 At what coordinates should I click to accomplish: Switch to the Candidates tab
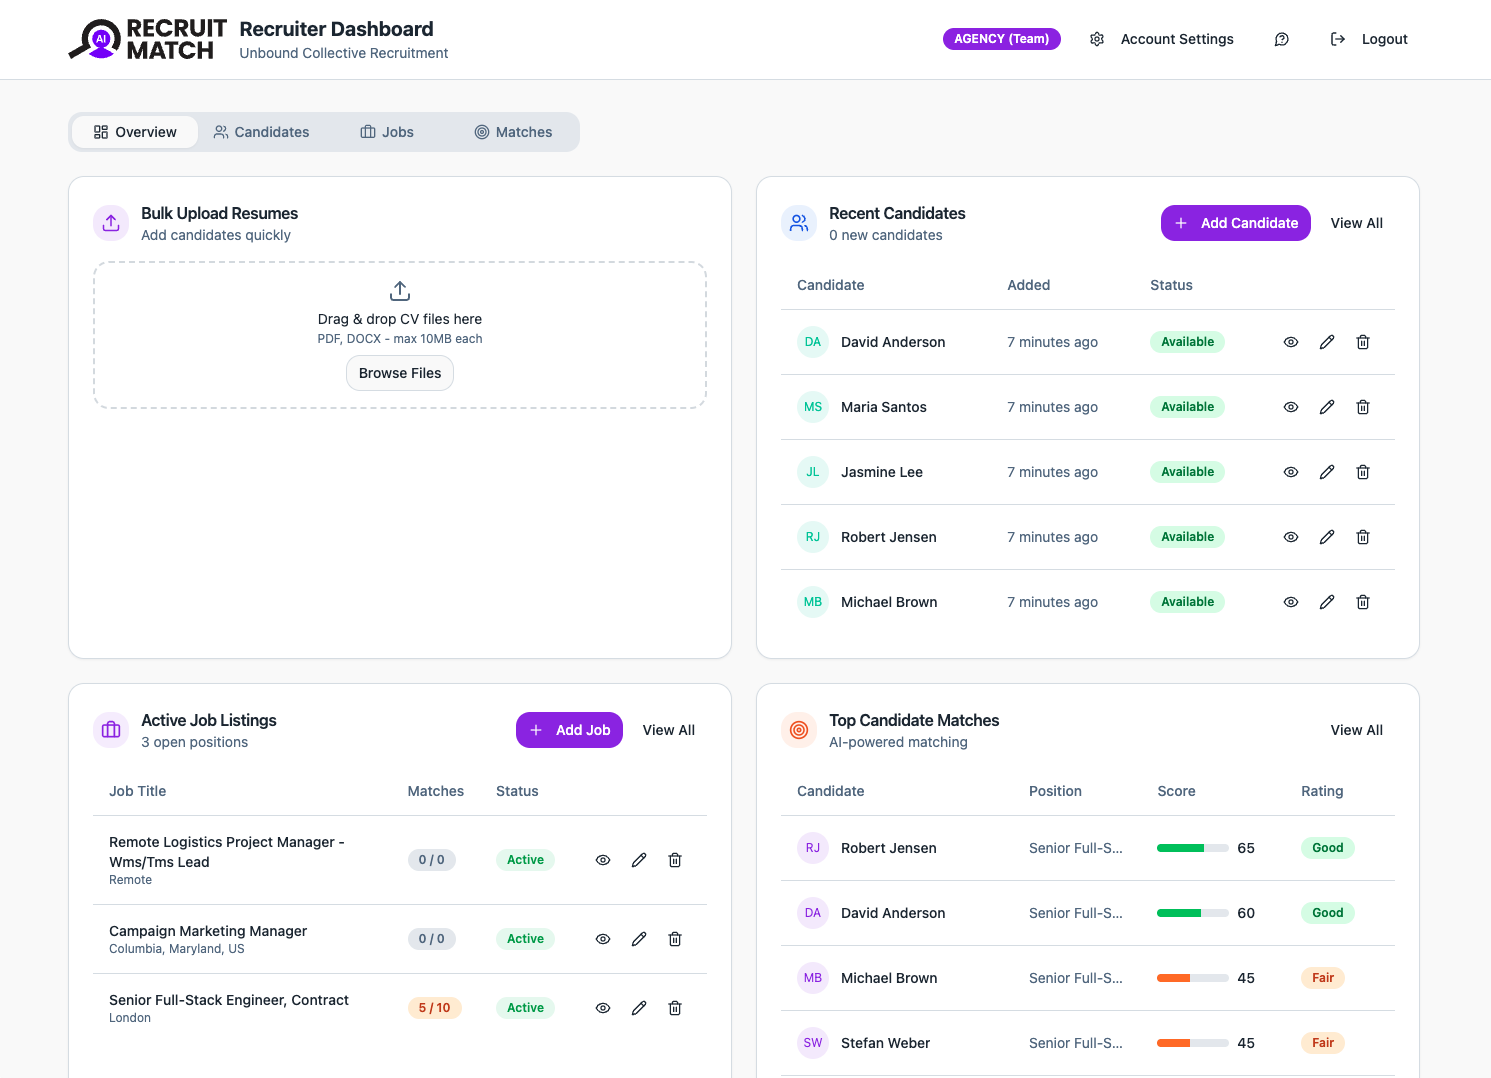coord(261,131)
